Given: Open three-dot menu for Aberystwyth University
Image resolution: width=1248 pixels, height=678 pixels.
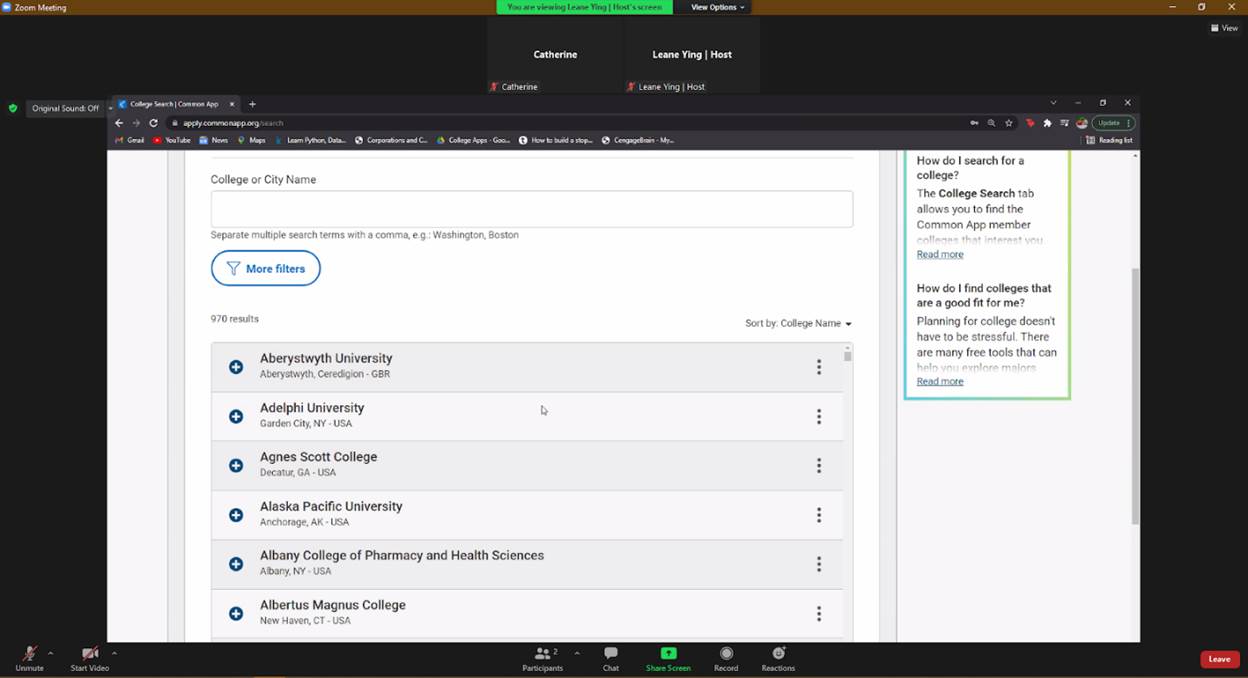Looking at the screenshot, I should click(819, 367).
